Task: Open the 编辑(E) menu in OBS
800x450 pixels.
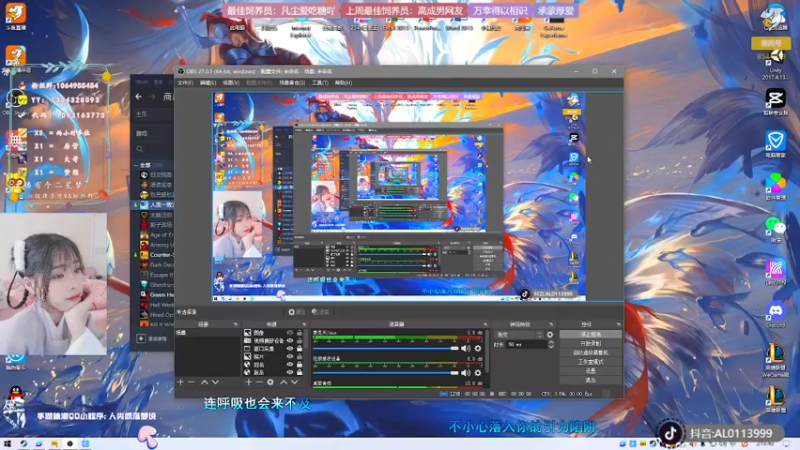Action: [x=208, y=83]
